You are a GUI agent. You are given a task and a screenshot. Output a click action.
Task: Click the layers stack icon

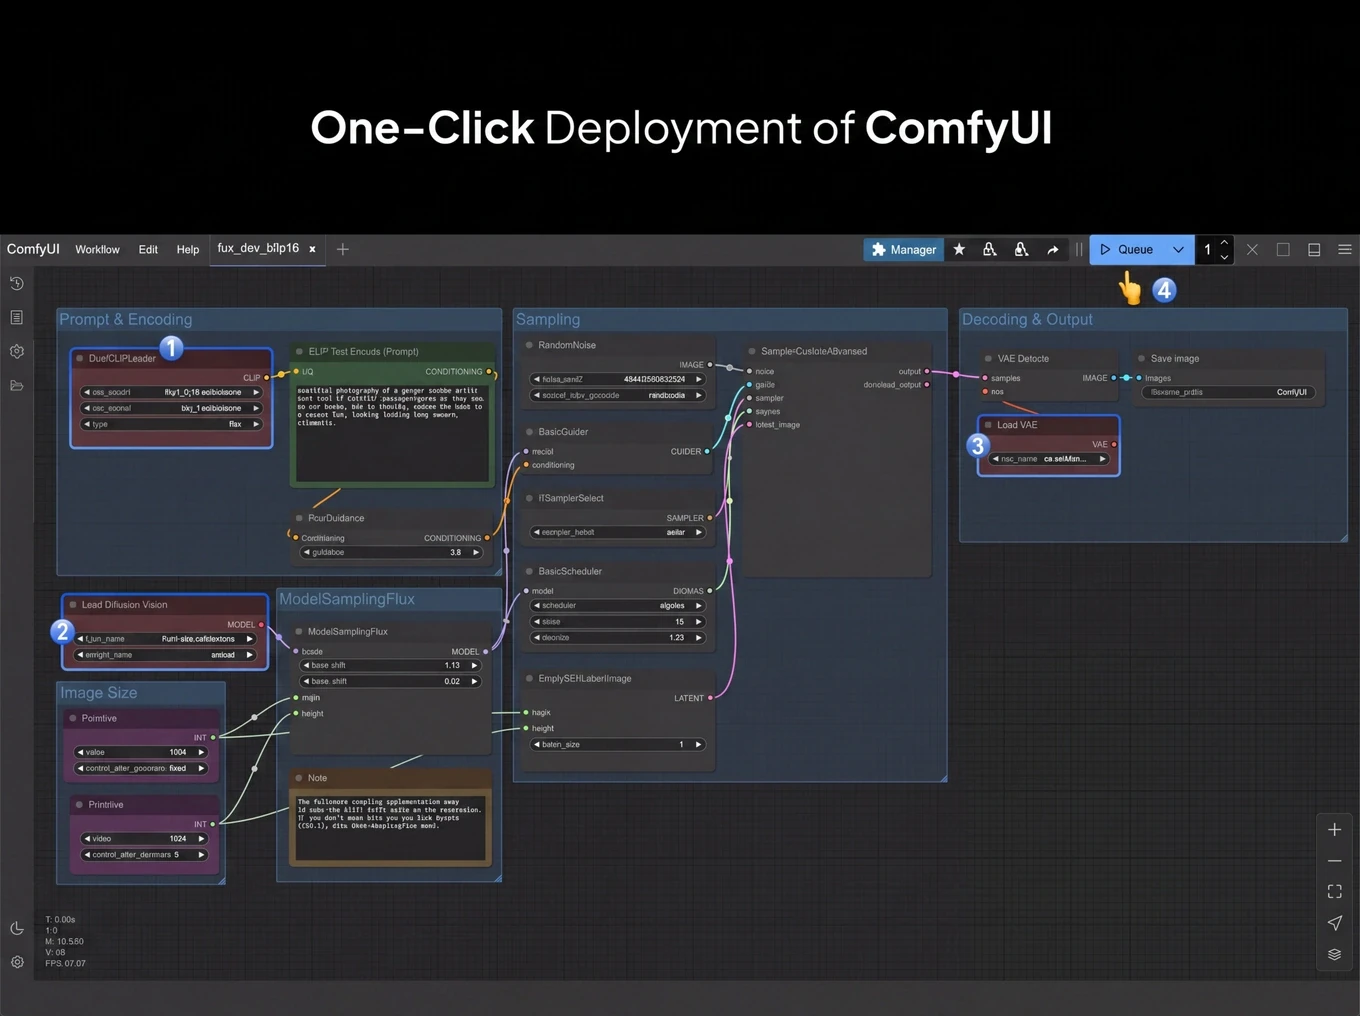[x=1334, y=954]
